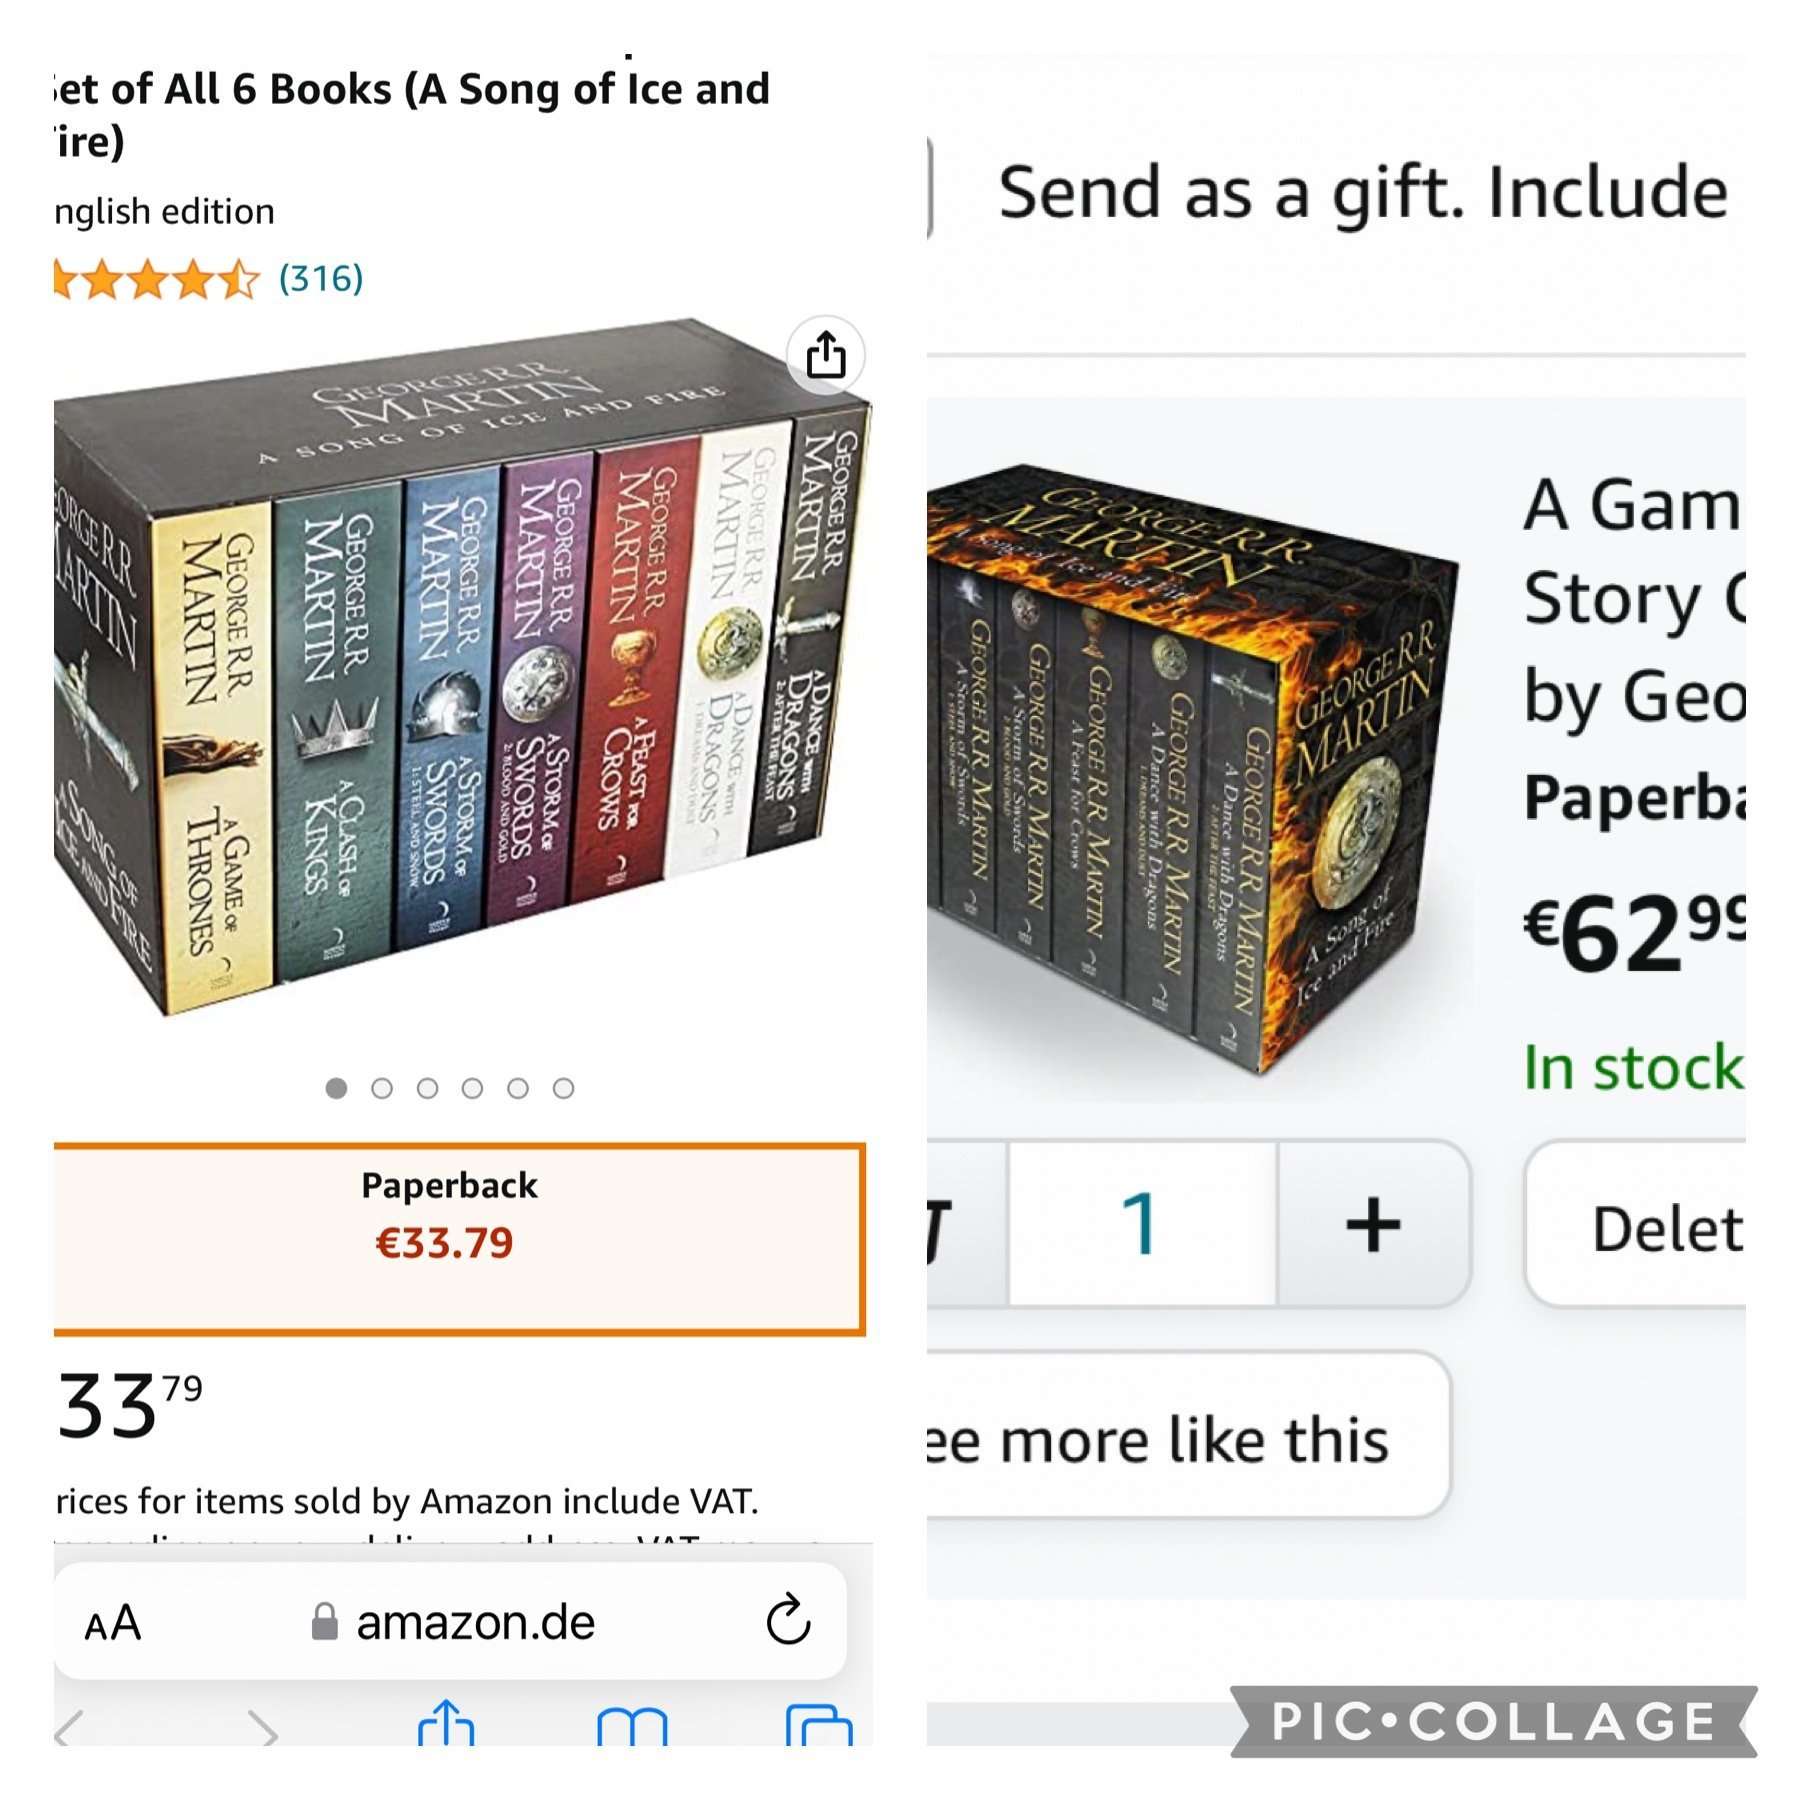Tap the fire-themed box set thumbnail in cart
Image resolution: width=1800 pixels, height=1800 pixels.
click(1192, 768)
